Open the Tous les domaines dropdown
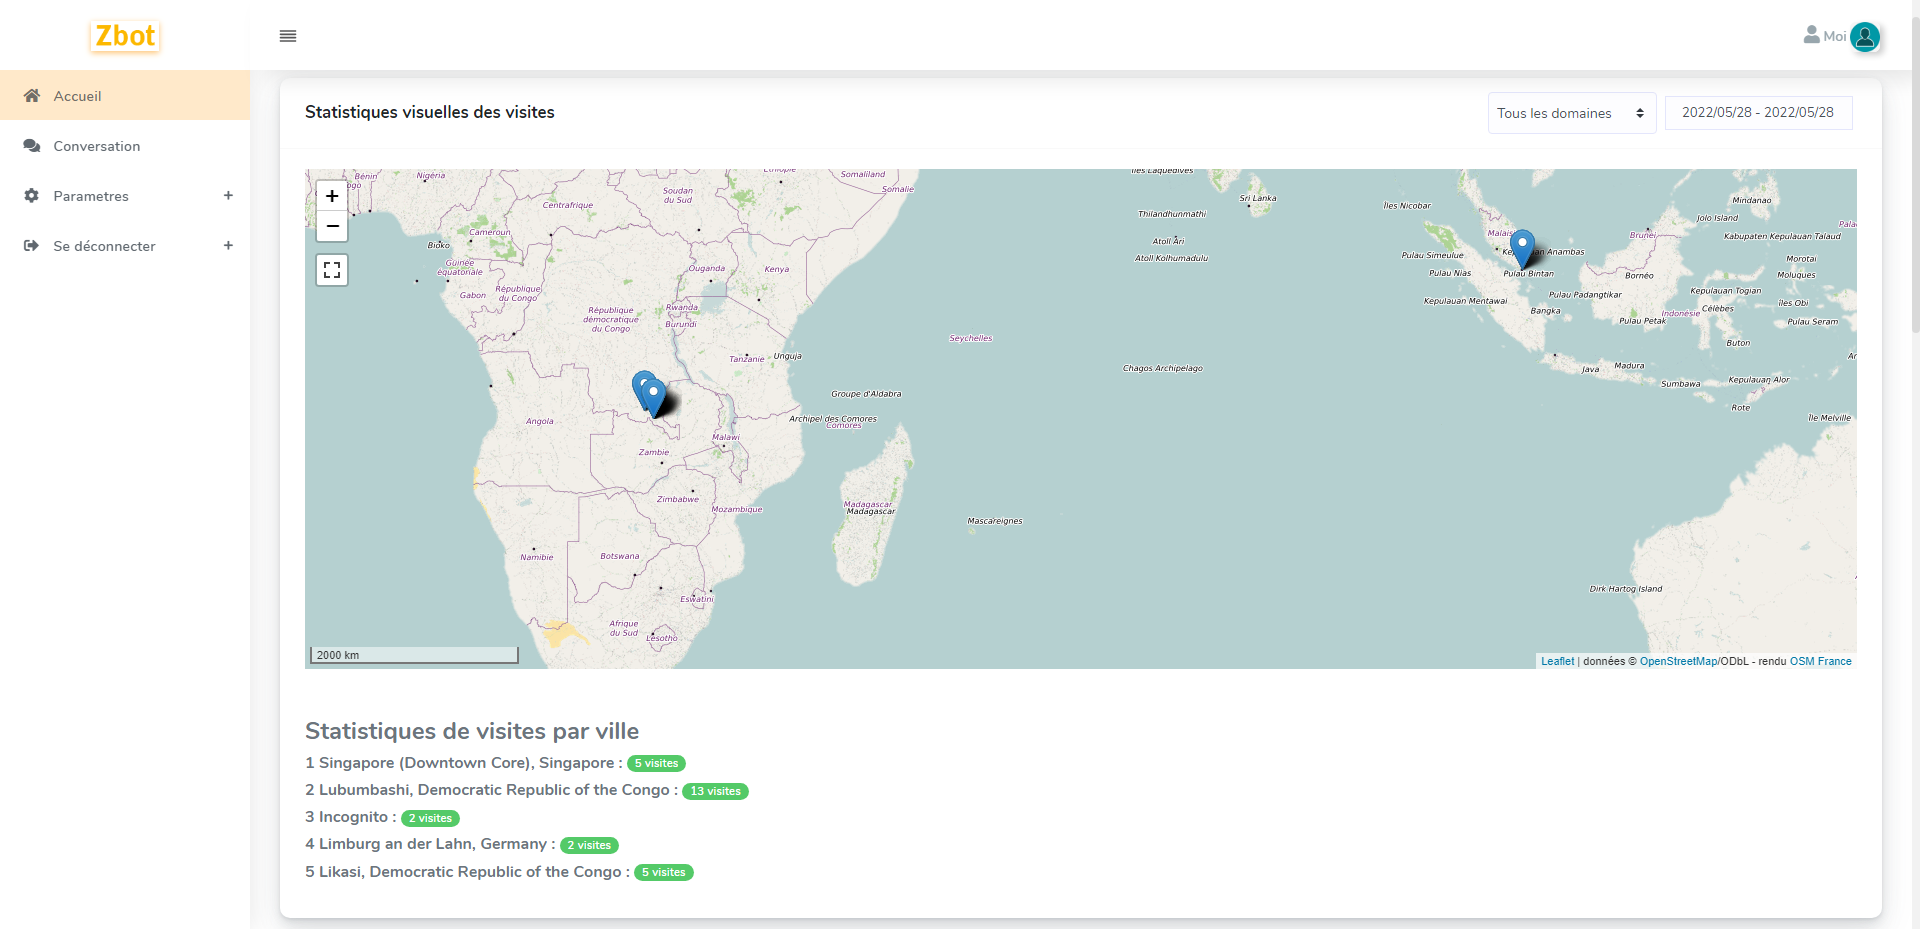 click(1571, 113)
